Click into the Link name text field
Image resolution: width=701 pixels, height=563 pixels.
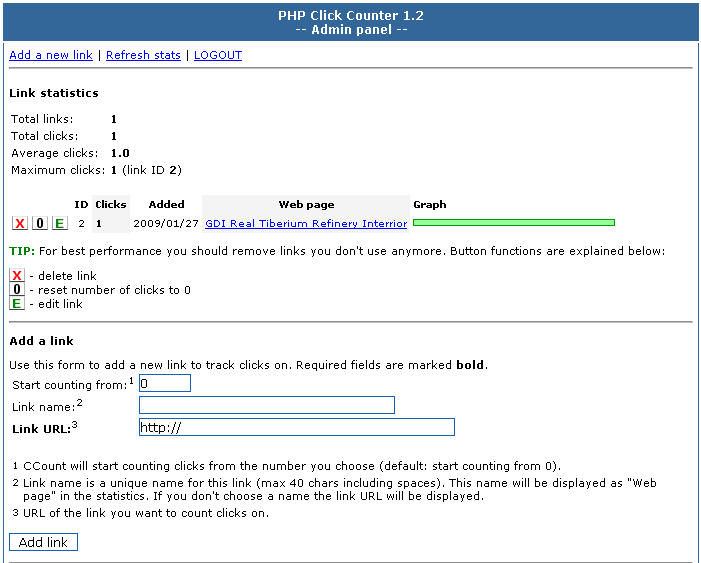coord(266,405)
